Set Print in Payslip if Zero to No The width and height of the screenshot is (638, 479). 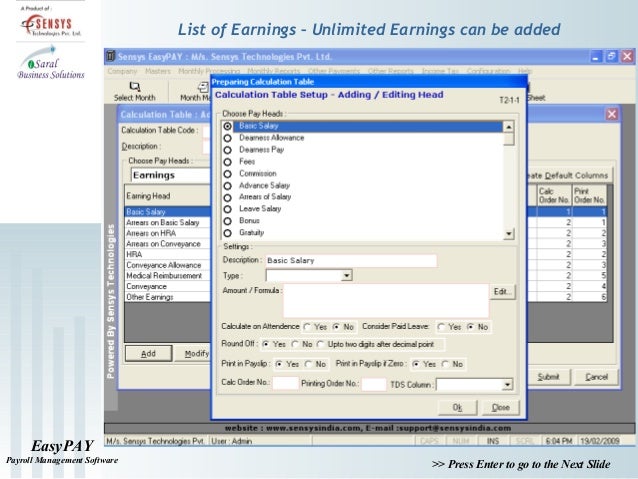pyautogui.click(x=446, y=364)
